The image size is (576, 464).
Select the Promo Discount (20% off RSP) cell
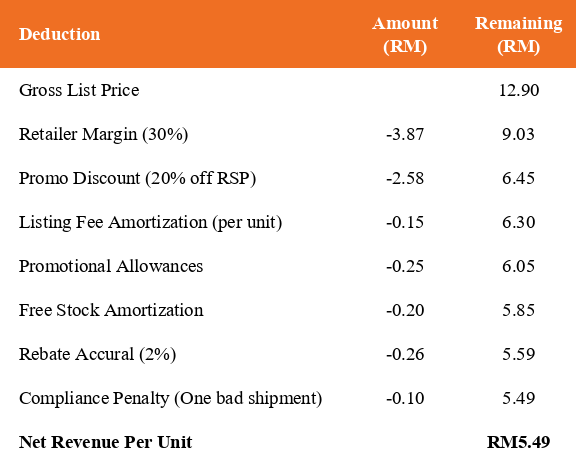pos(137,178)
